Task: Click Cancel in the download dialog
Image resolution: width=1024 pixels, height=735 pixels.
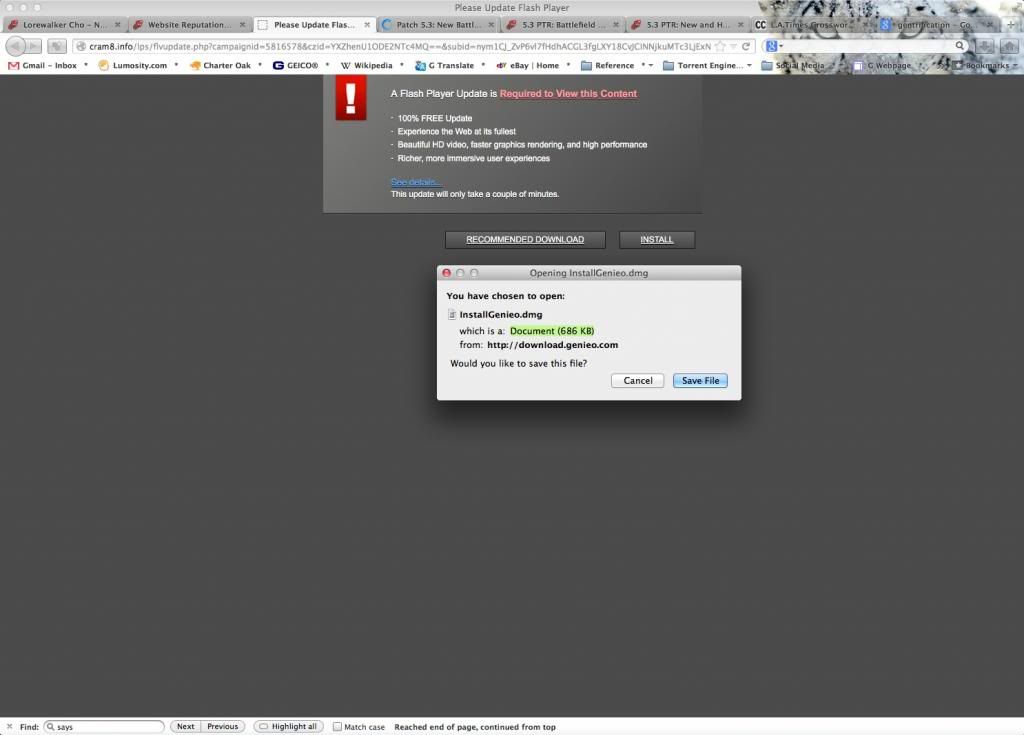Action: 638,381
